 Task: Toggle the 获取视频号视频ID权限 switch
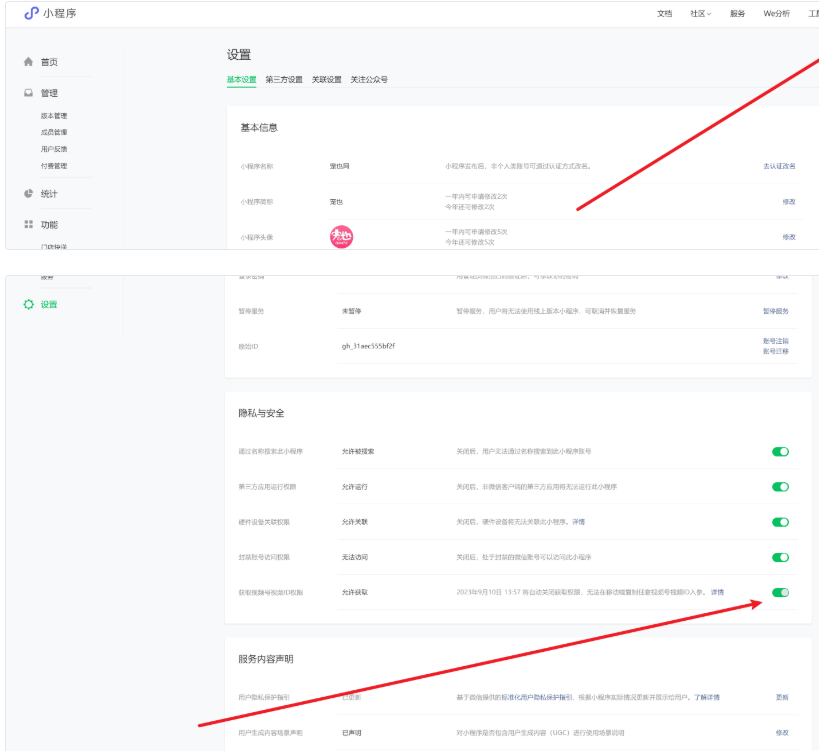780,592
